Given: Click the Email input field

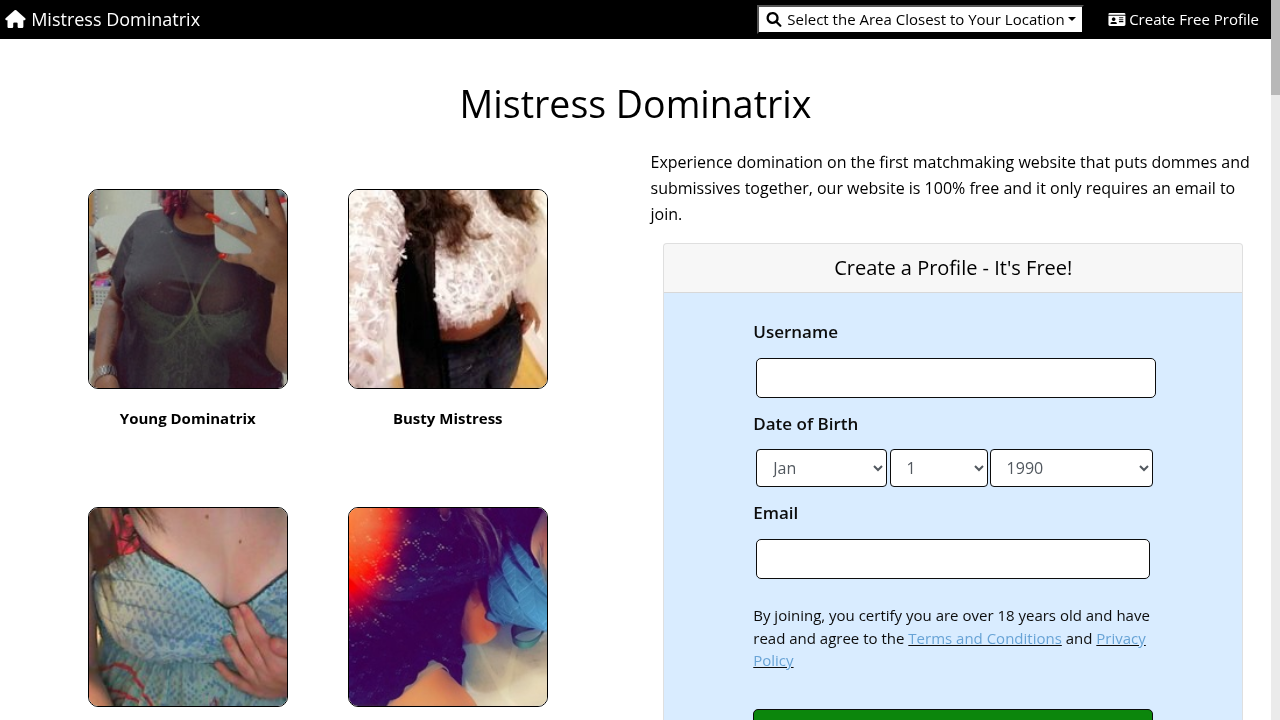Looking at the screenshot, I should tap(952, 559).
